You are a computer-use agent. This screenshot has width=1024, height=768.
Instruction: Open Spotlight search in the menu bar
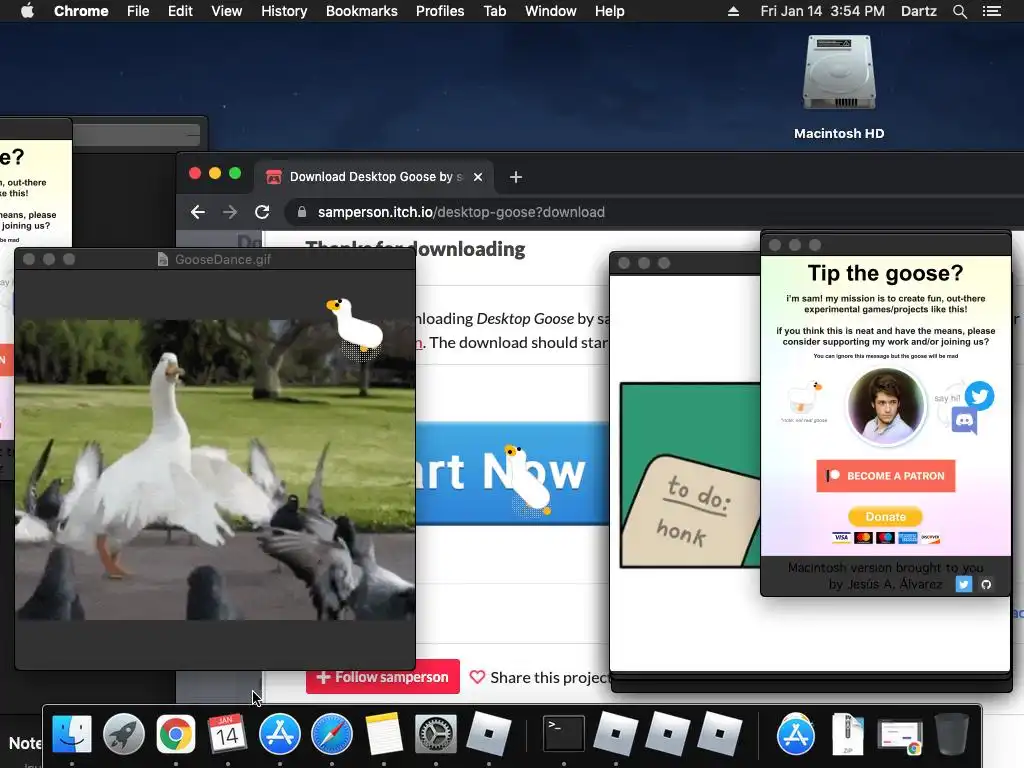(x=959, y=11)
